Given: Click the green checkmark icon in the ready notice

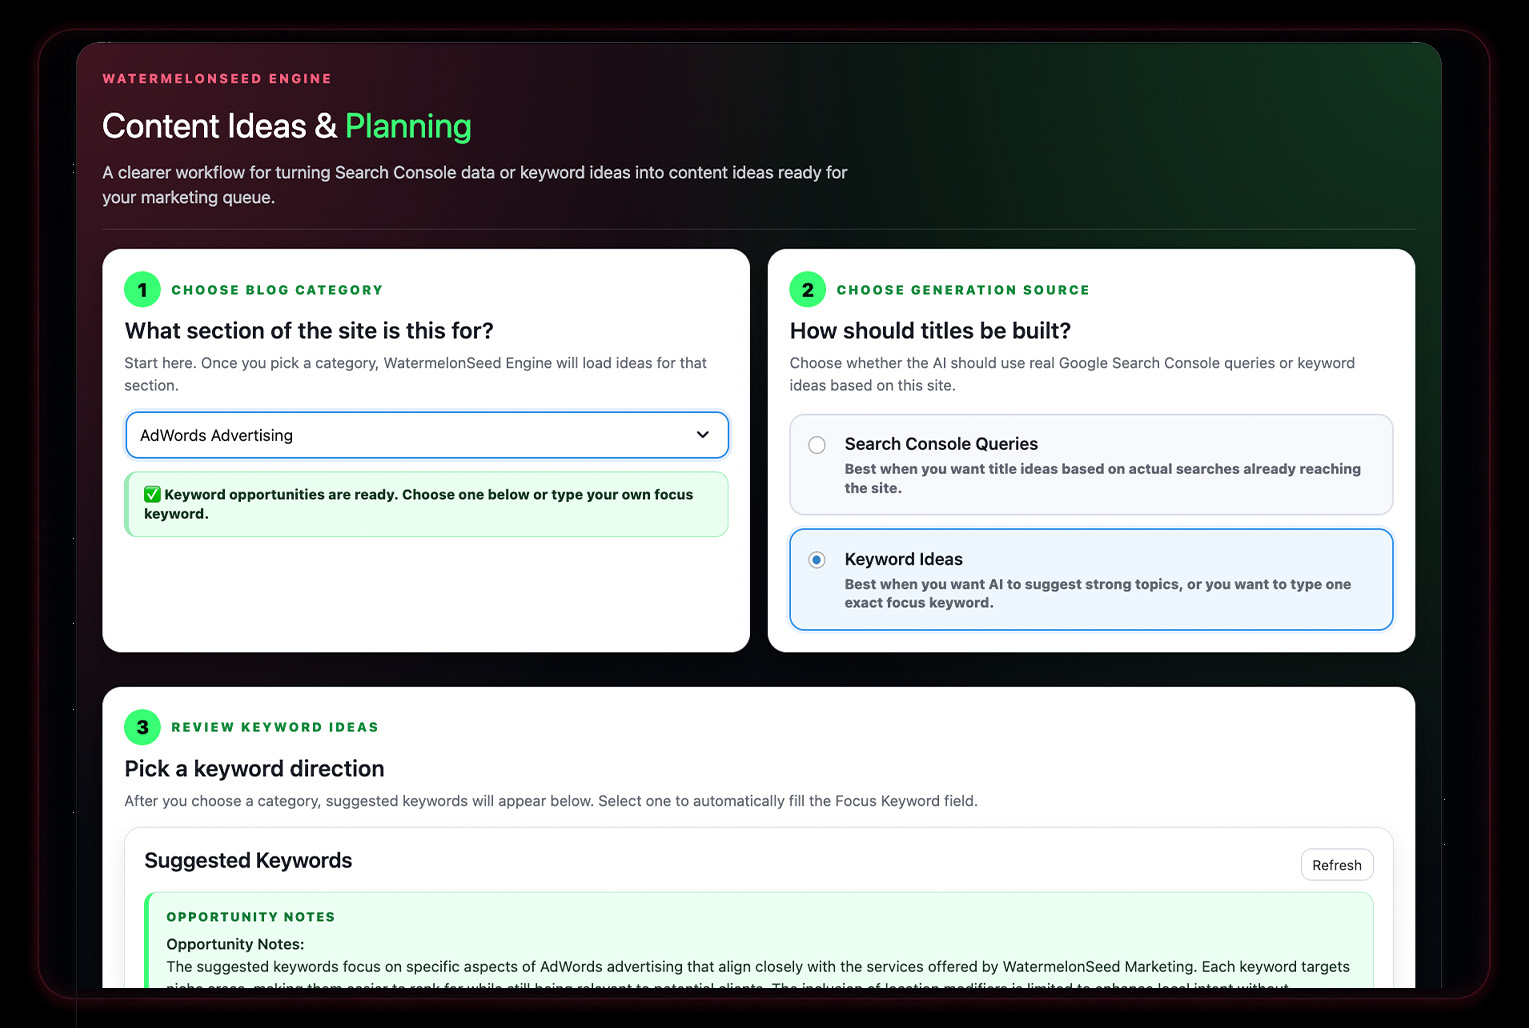Looking at the screenshot, I should pyautogui.click(x=152, y=494).
